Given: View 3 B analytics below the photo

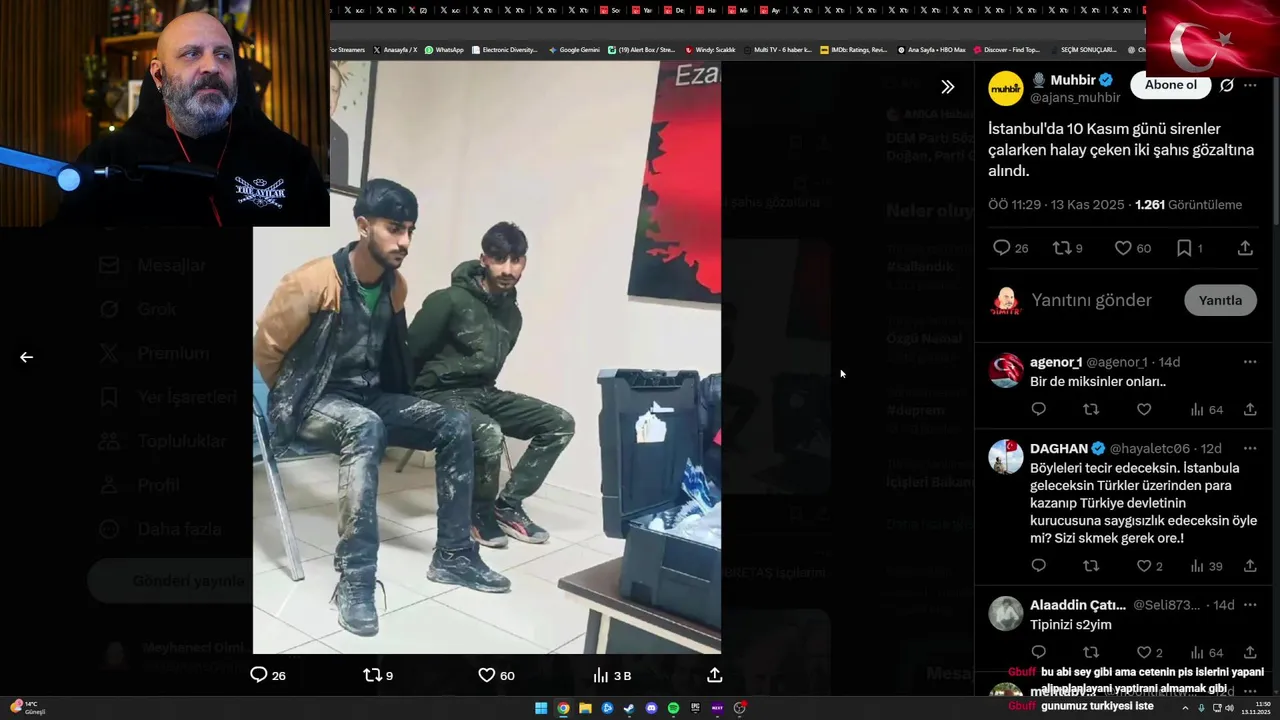Looking at the screenshot, I should pyautogui.click(x=612, y=675).
